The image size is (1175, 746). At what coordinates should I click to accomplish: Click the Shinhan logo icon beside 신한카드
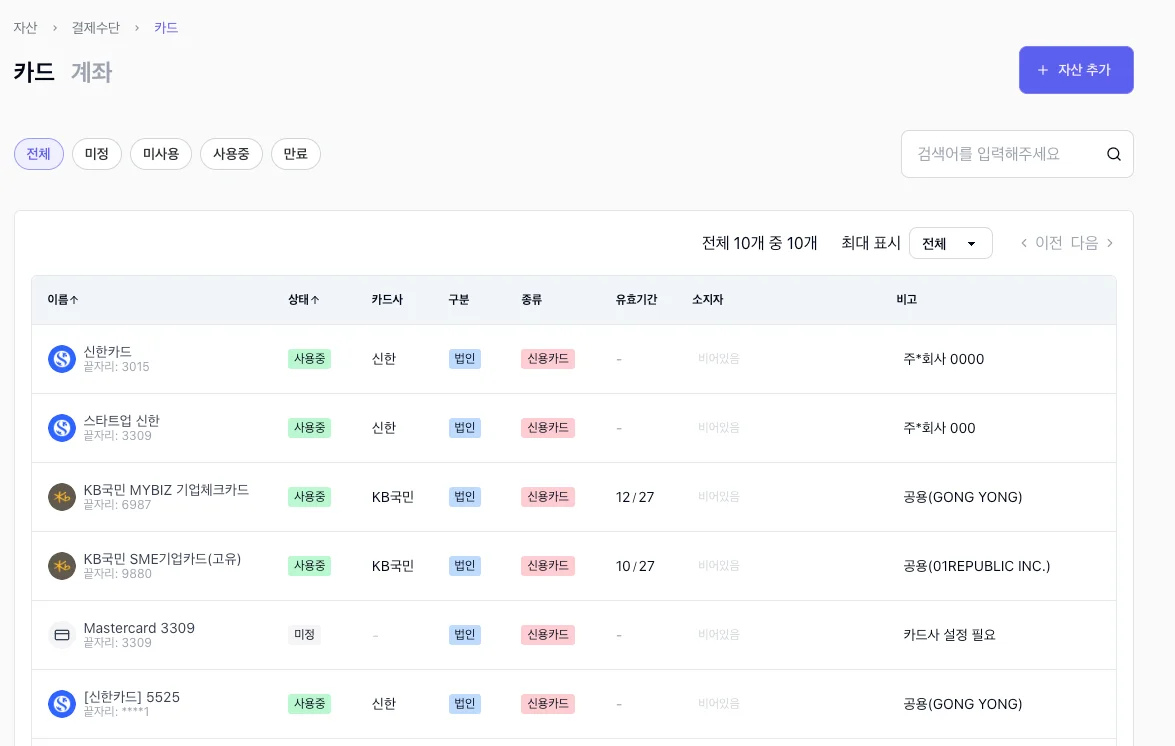[x=62, y=359]
